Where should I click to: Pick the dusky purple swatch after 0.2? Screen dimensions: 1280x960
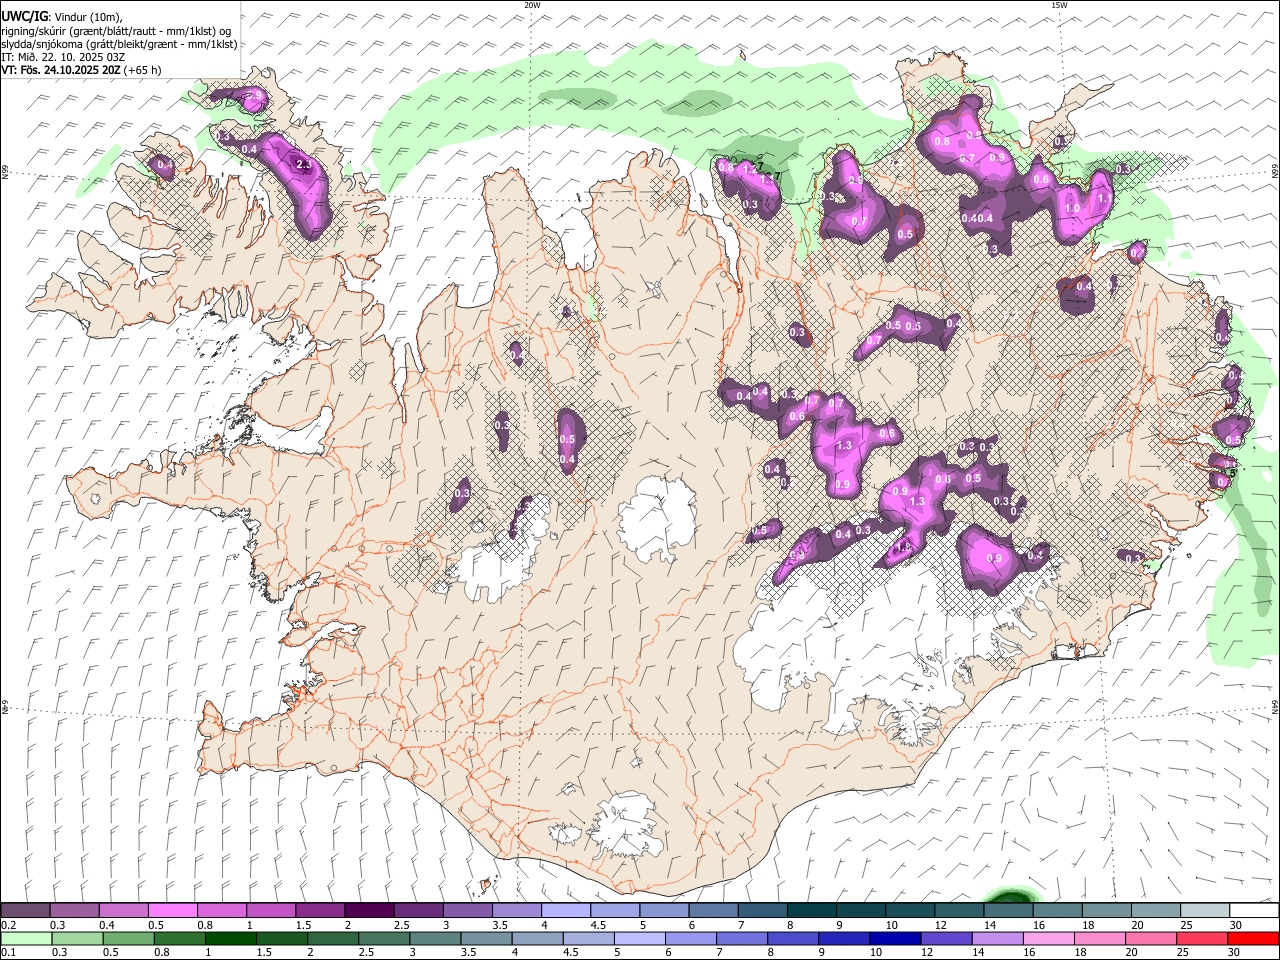(x=25, y=911)
